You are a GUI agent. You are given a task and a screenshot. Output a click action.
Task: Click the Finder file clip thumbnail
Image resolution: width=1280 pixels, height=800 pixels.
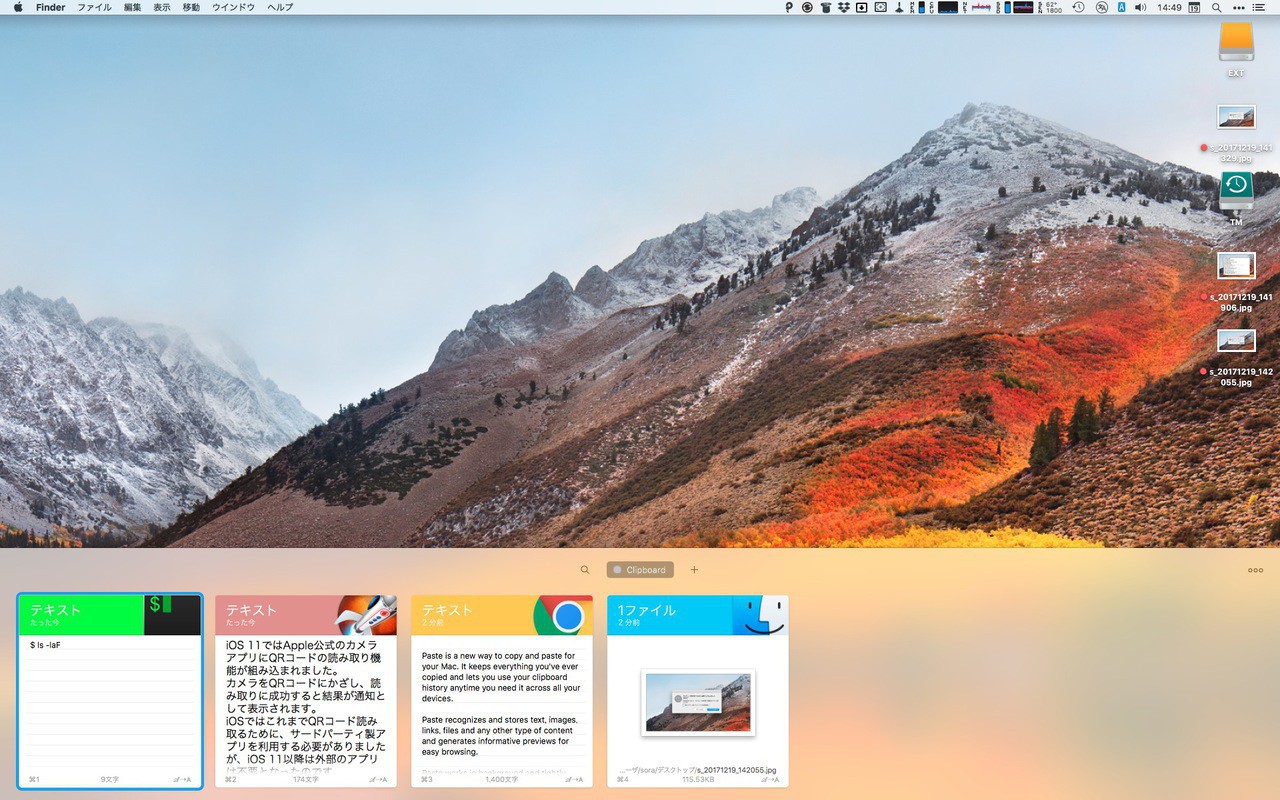click(x=698, y=702)
